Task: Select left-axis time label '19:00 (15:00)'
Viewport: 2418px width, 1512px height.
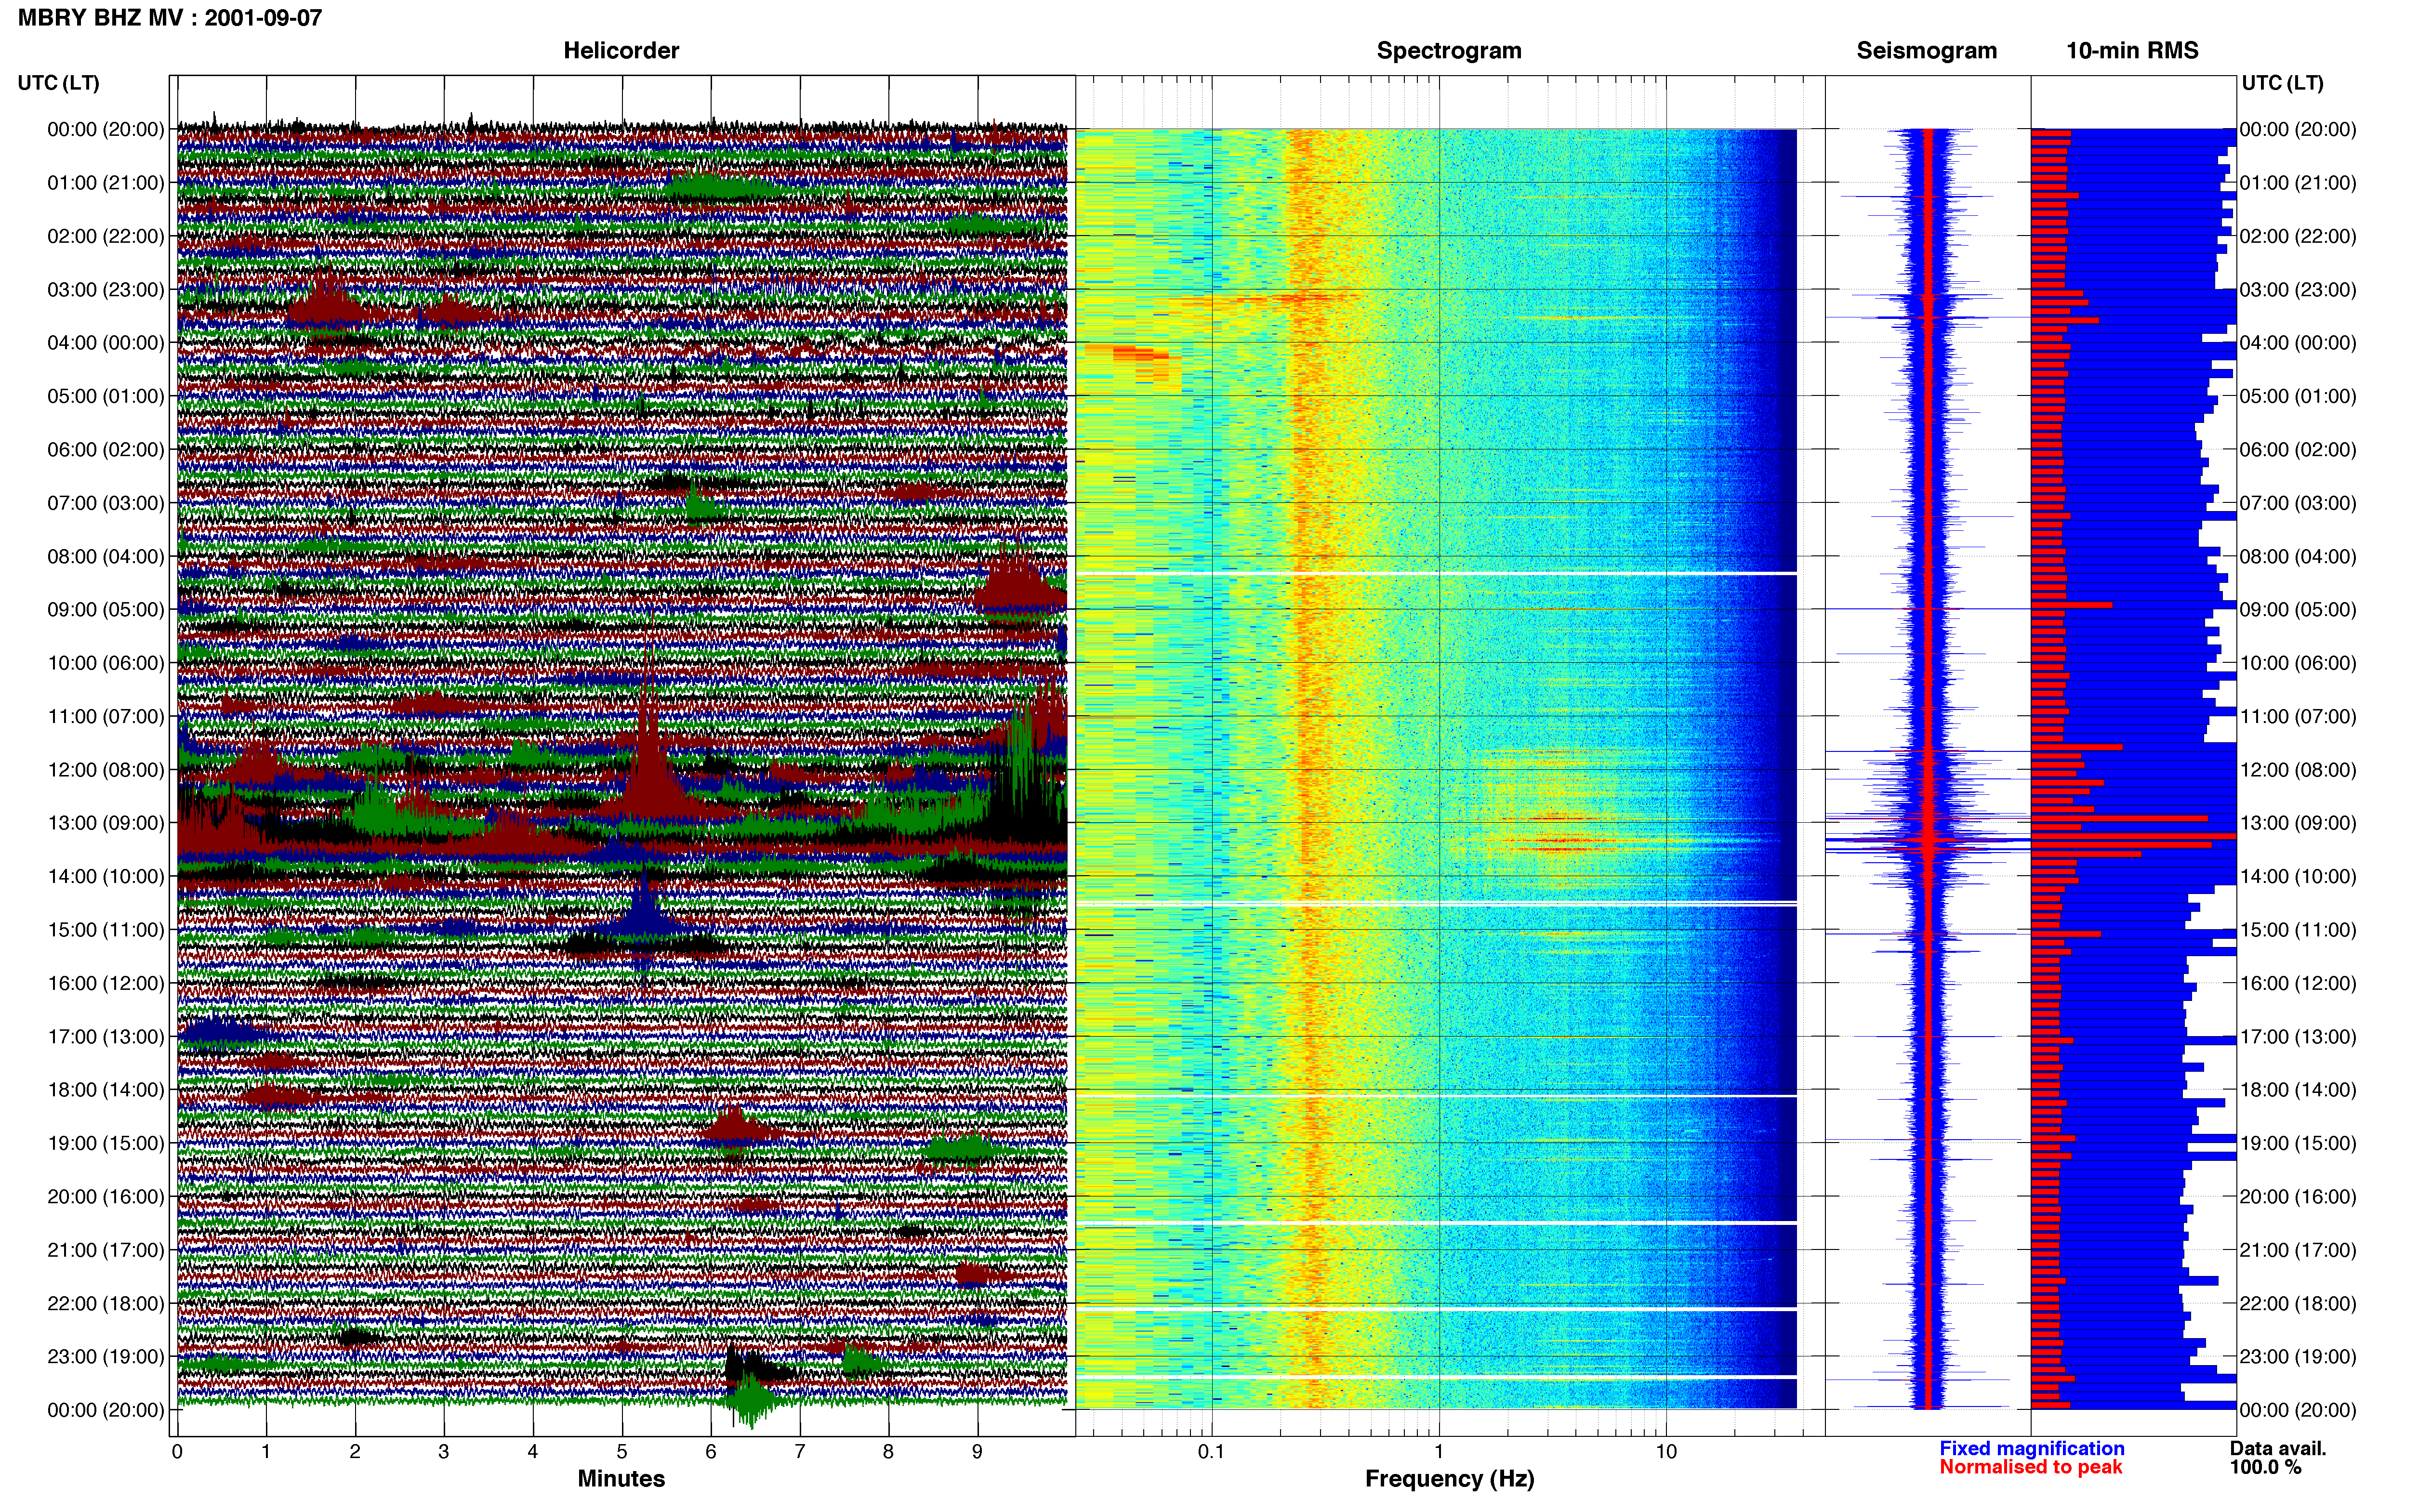Action: pyautogui.click(x=106, y=1143)
